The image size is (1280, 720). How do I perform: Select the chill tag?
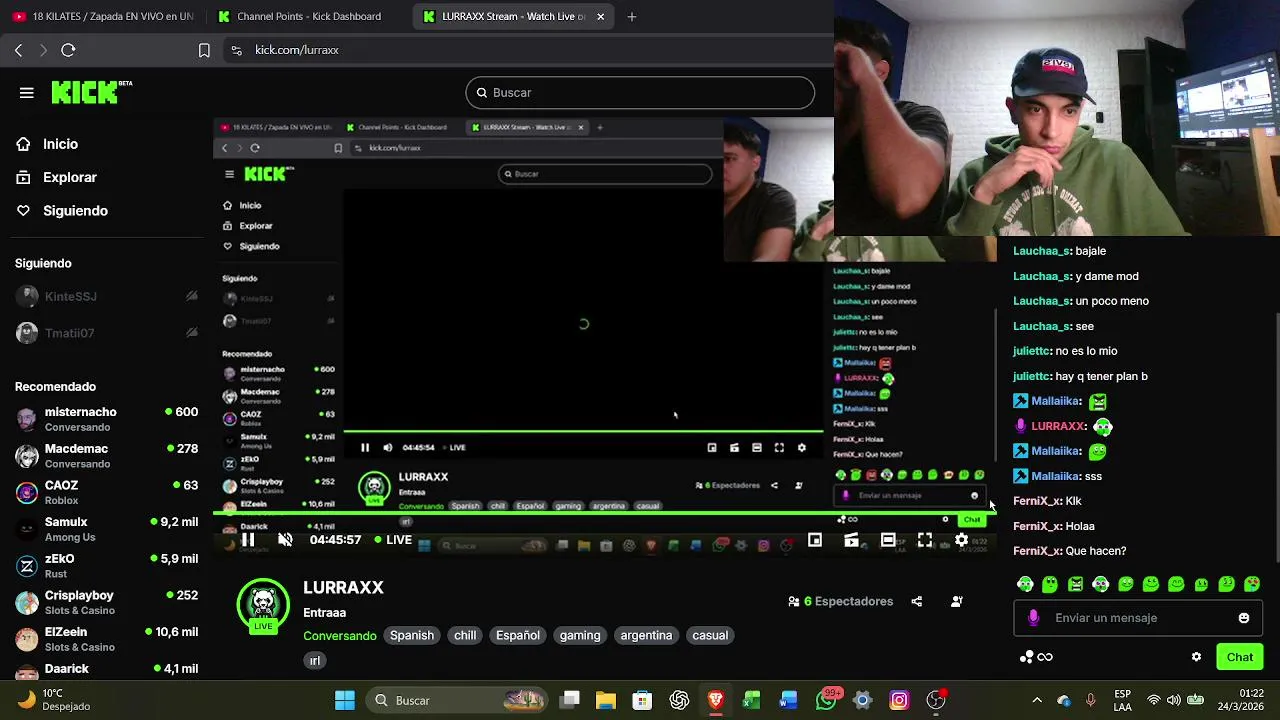[465, 635]
